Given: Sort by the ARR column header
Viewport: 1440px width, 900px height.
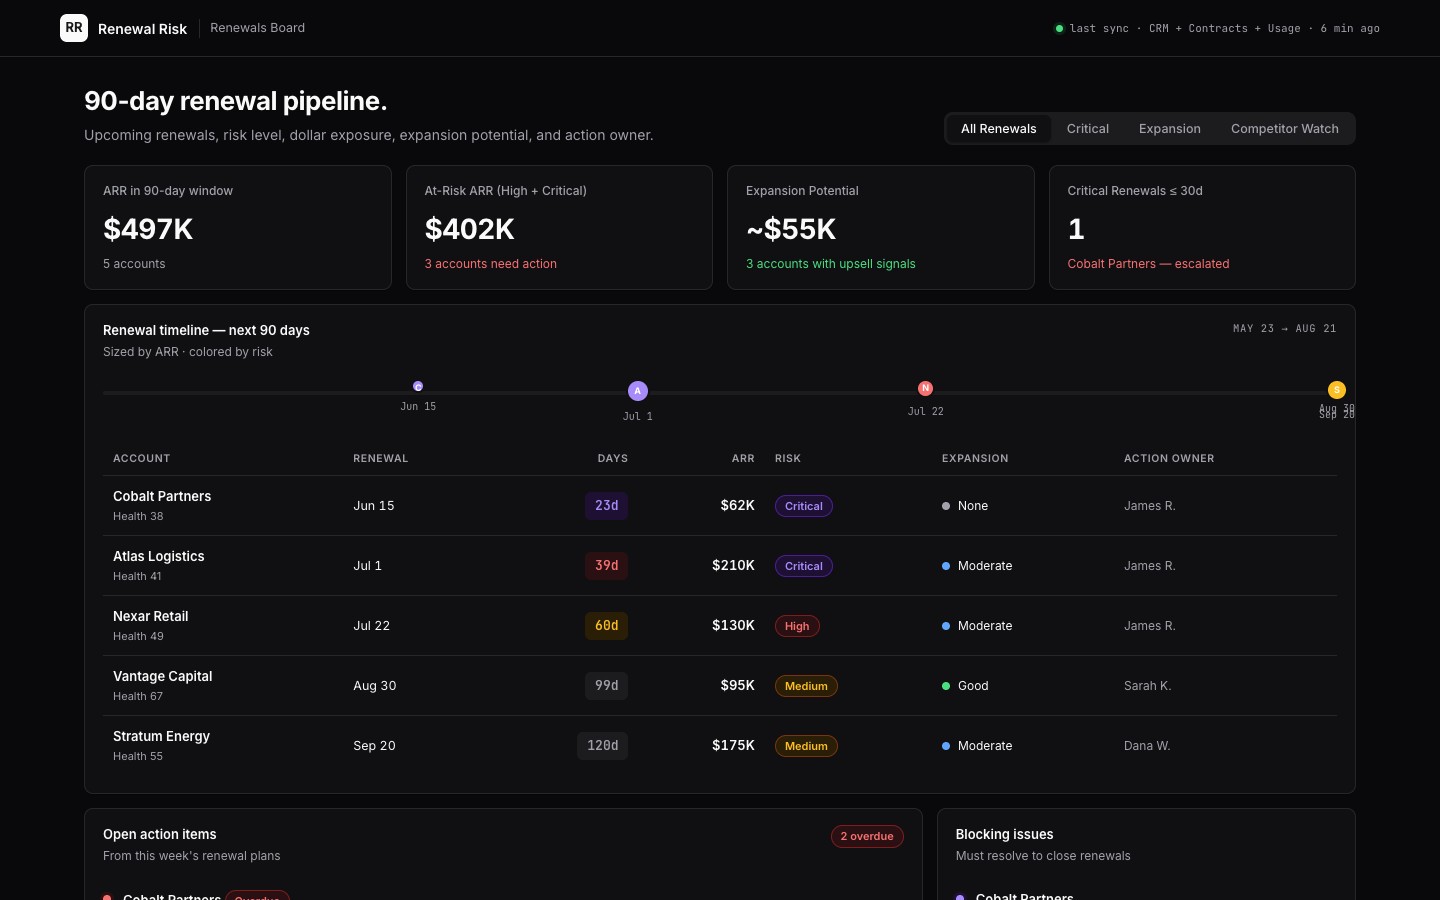Looking at the screenshot, I should coord(743,458).
